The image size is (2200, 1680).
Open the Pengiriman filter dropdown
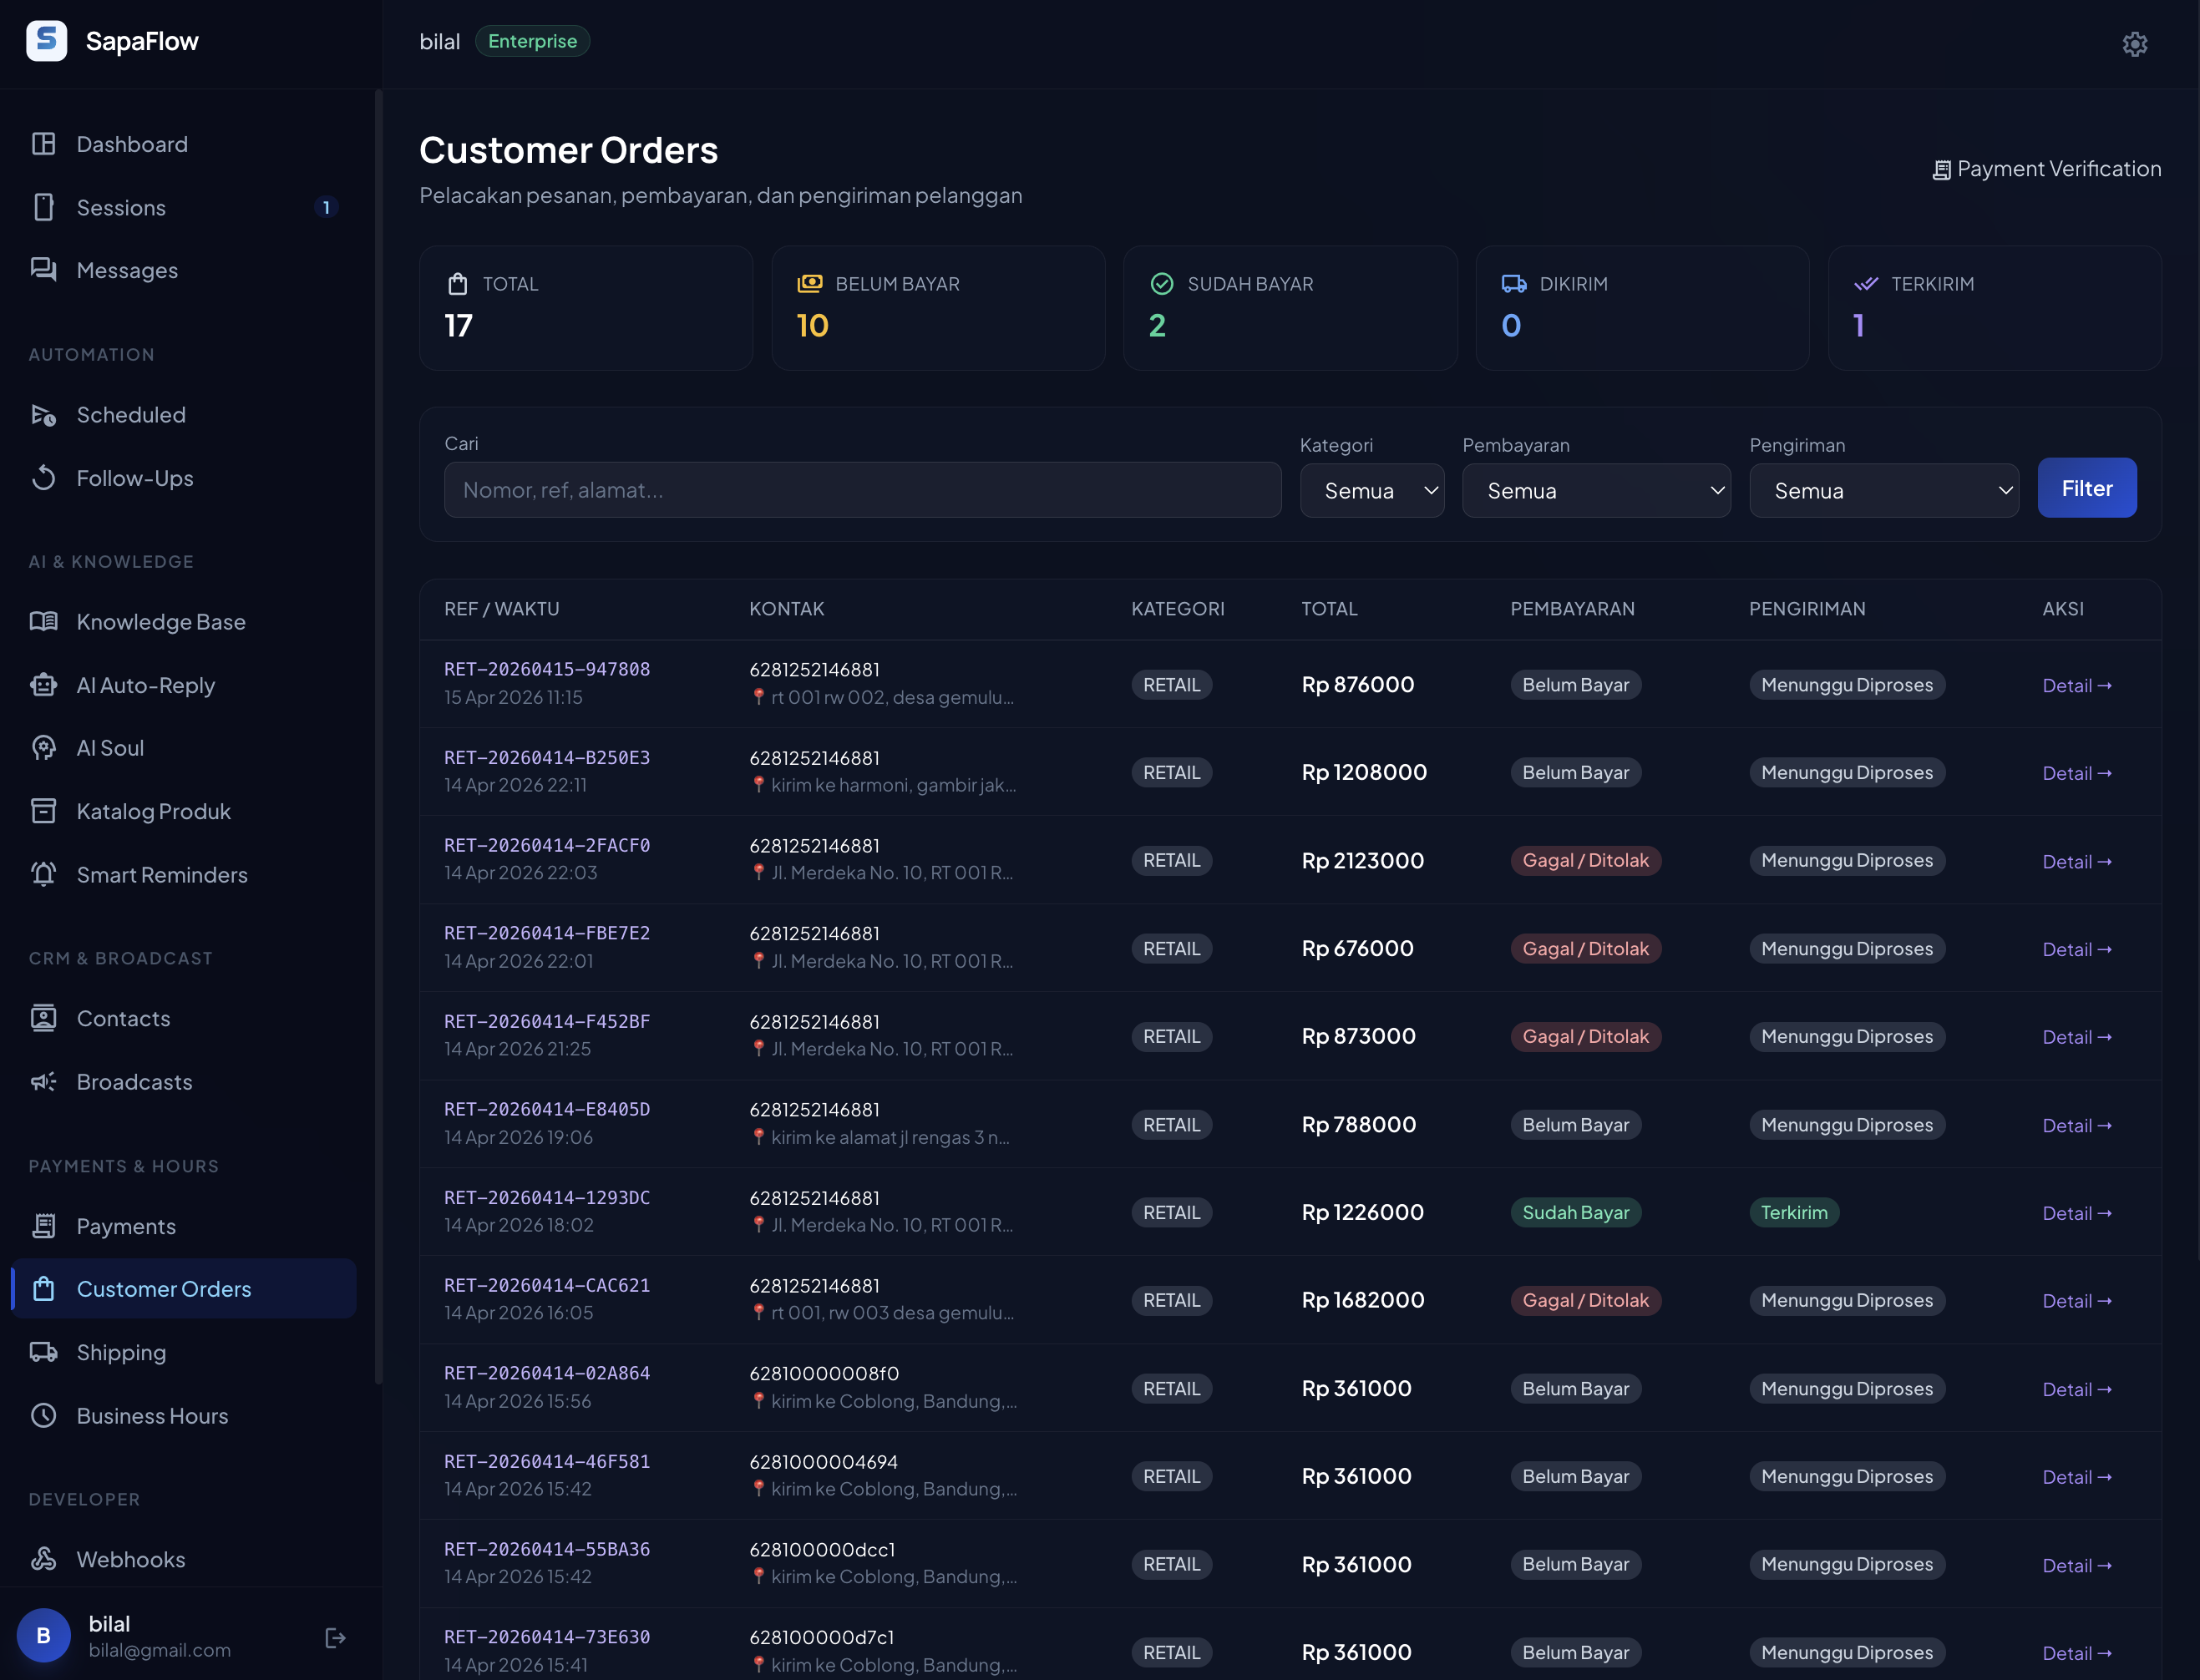pos(1883,490)
